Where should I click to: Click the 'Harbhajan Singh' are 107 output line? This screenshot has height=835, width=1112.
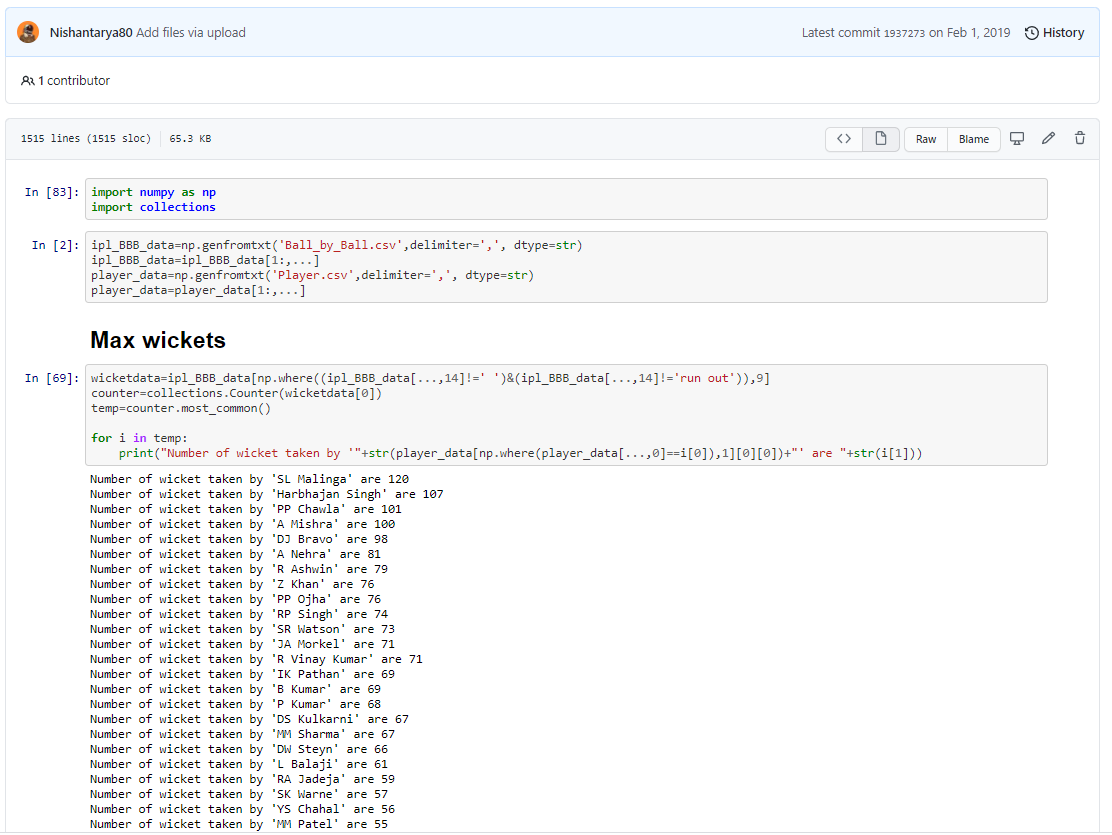tap(267, 494)
